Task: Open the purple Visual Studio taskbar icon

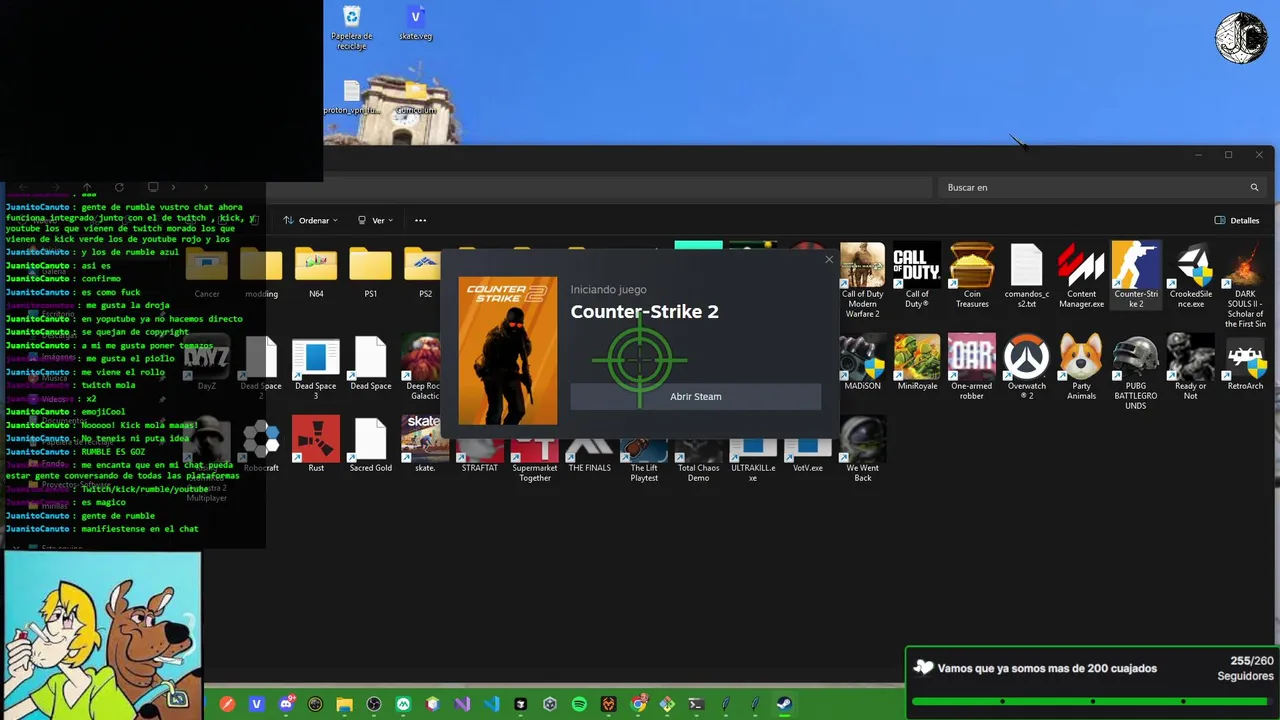Action: 462,704
